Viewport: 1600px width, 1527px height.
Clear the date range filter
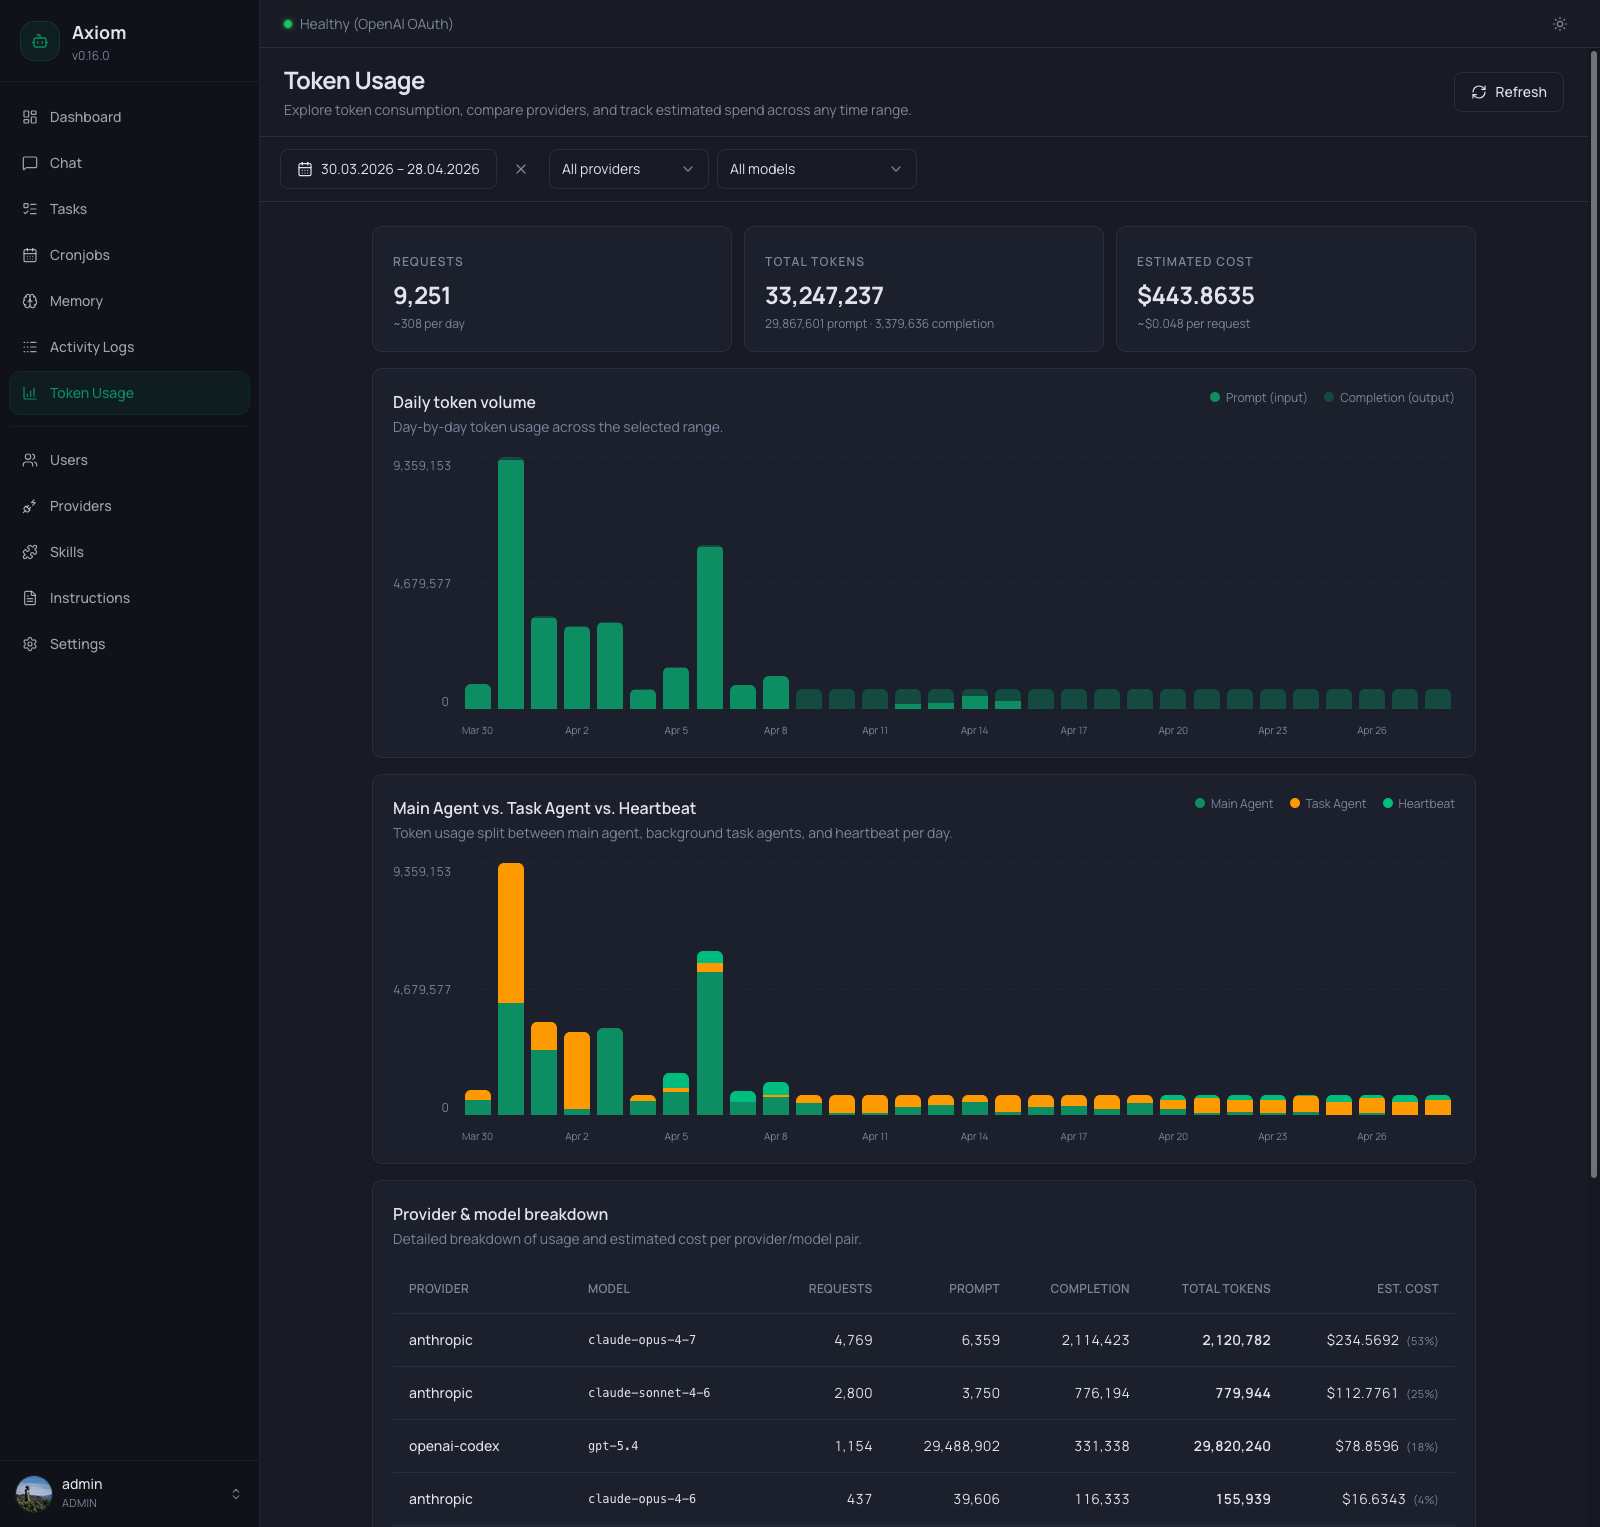pyautogui.click(x=521, y=169)
